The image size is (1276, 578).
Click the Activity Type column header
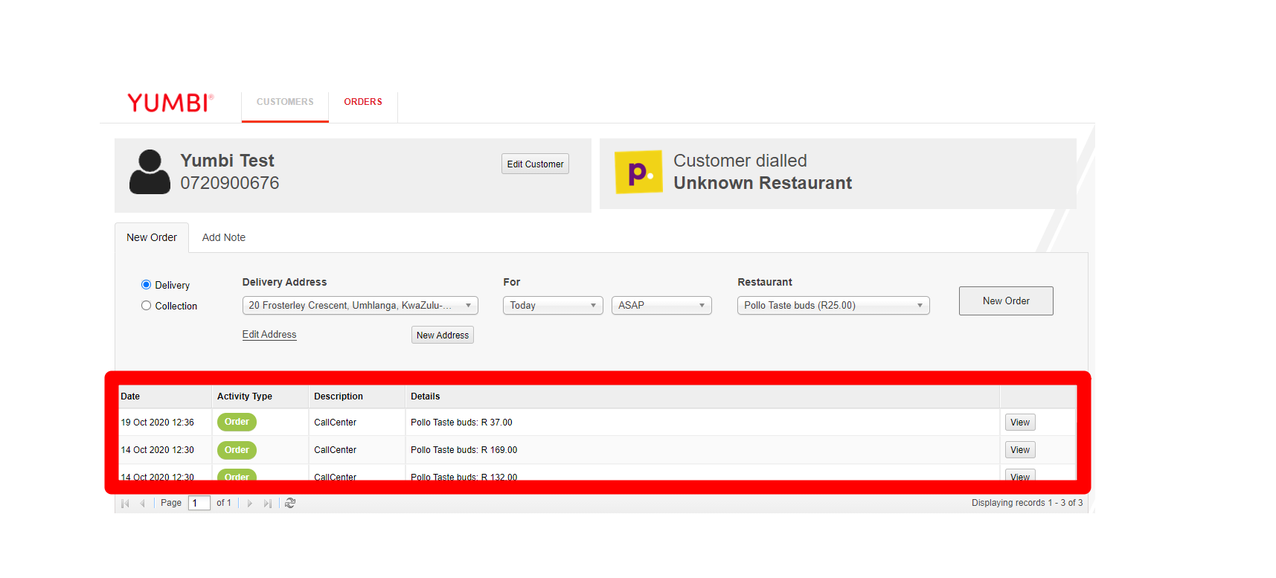[x=262, y=397]
